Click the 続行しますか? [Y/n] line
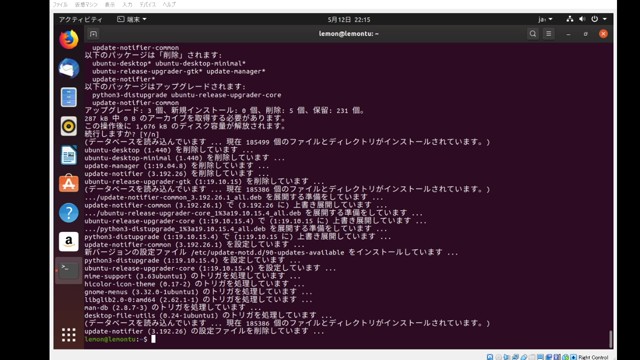This screenshot has height=360, width=640. (x=122, y=134)
